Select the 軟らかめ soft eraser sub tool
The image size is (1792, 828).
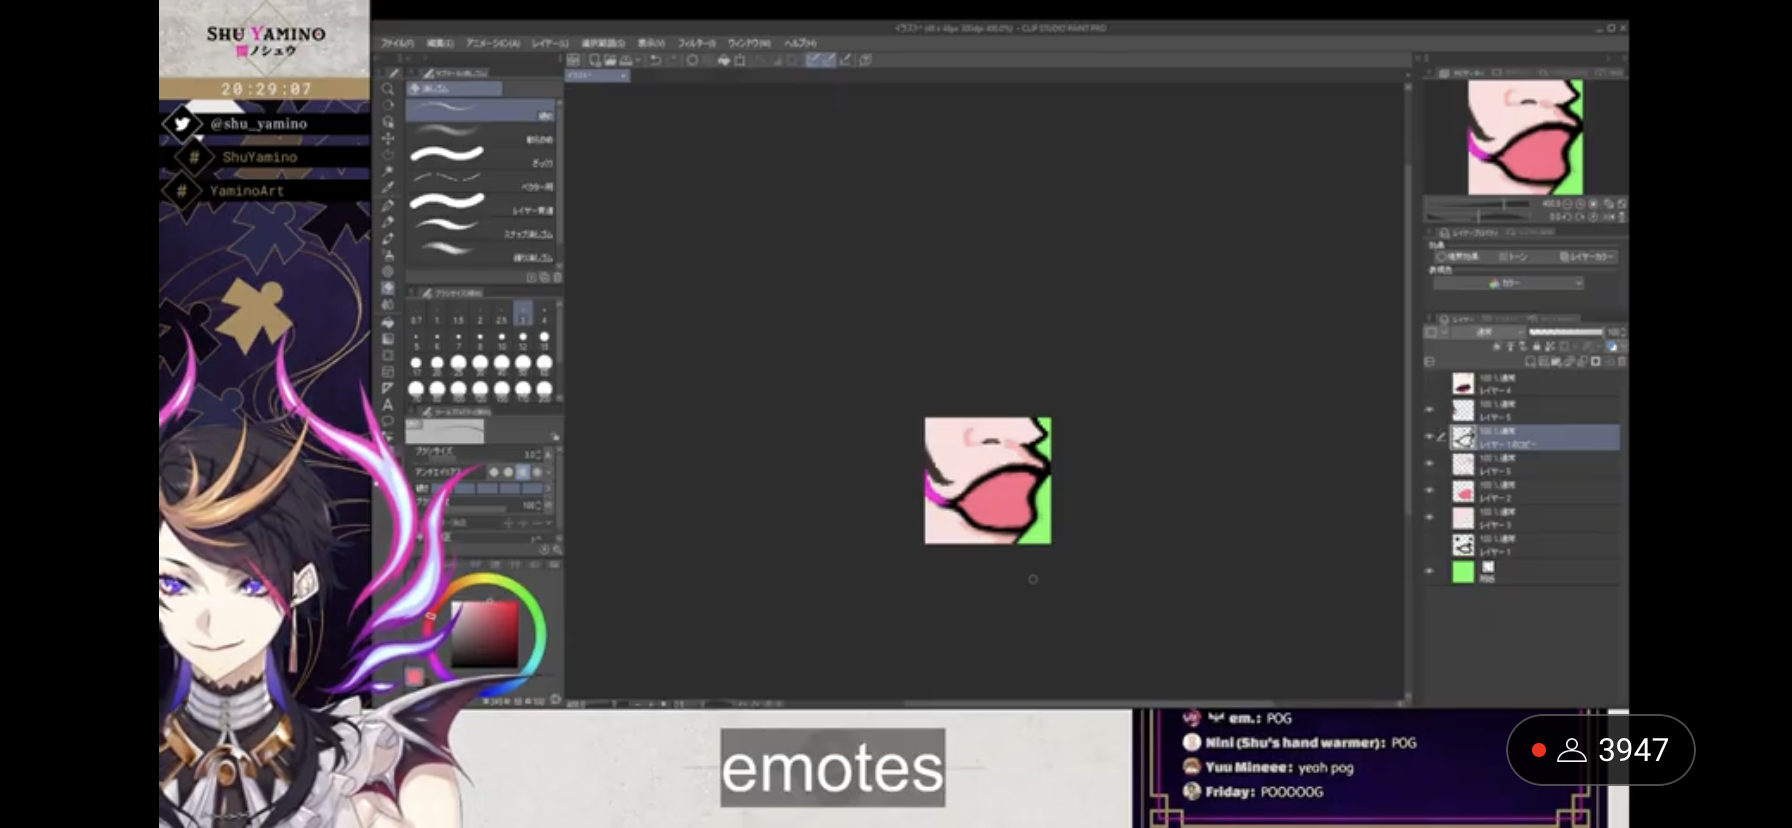pyautogui.click(x=480, y=134)
